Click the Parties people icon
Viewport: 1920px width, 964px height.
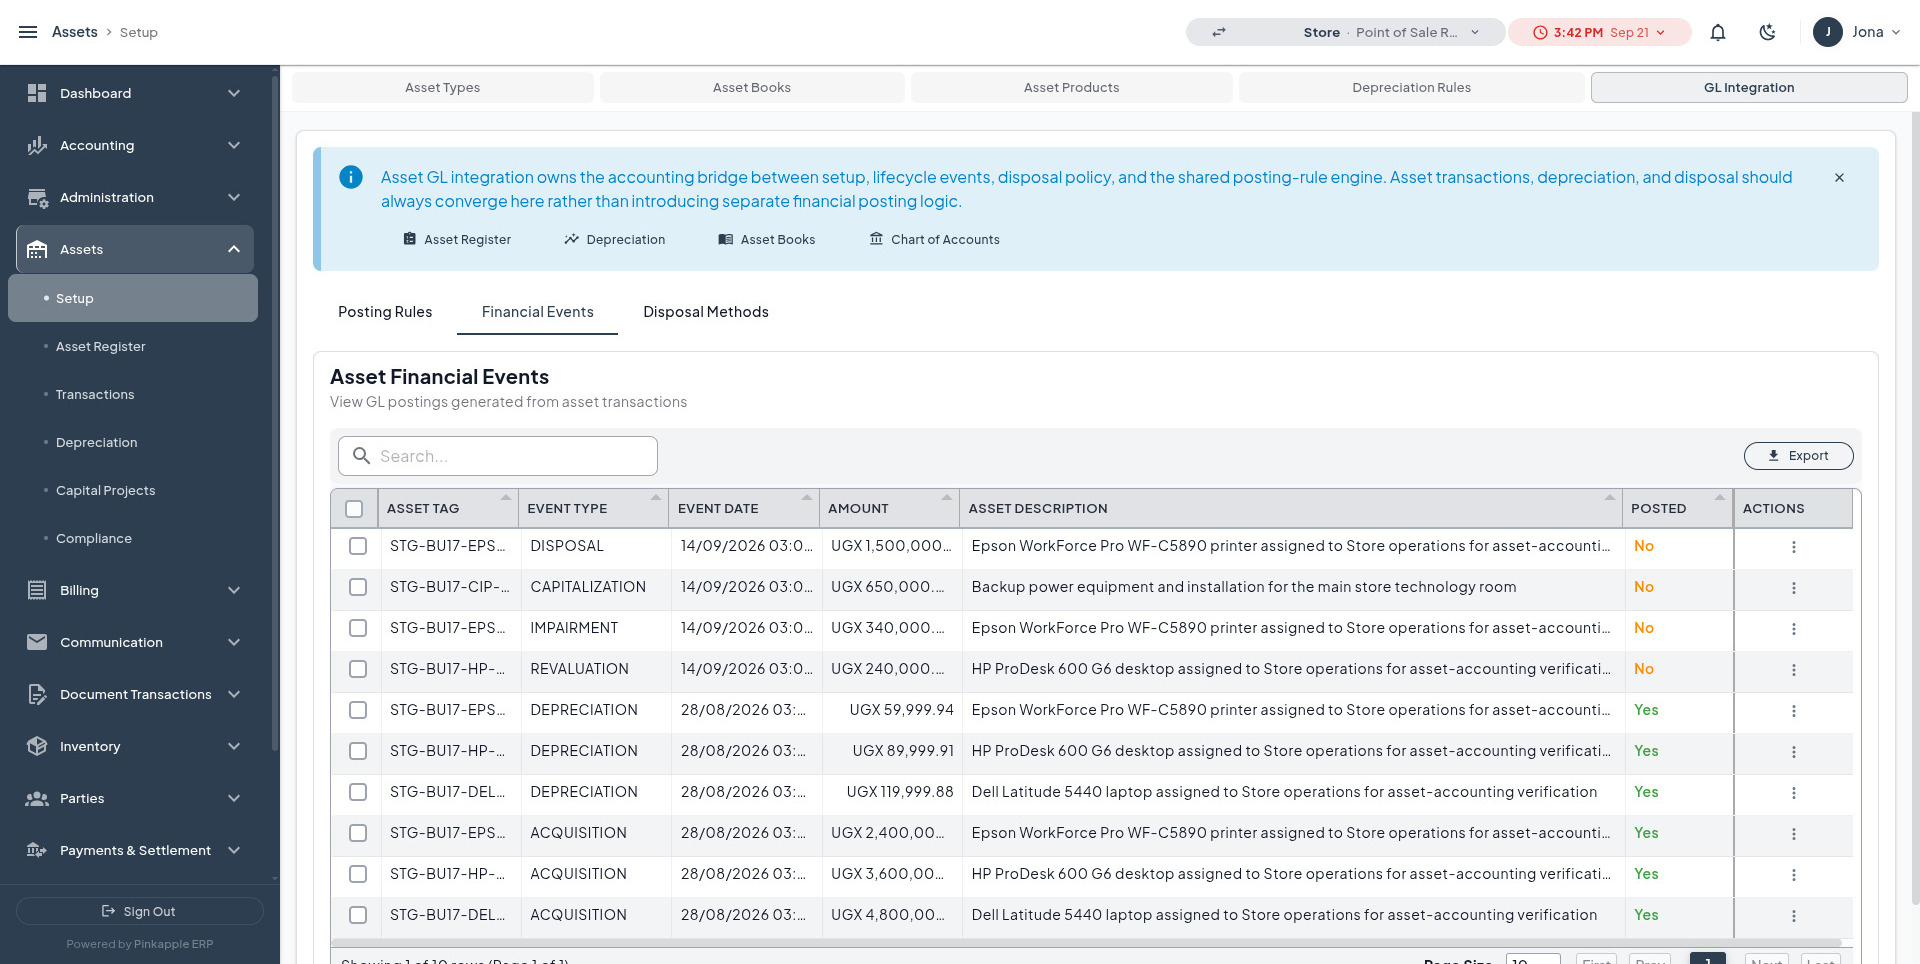37,798
